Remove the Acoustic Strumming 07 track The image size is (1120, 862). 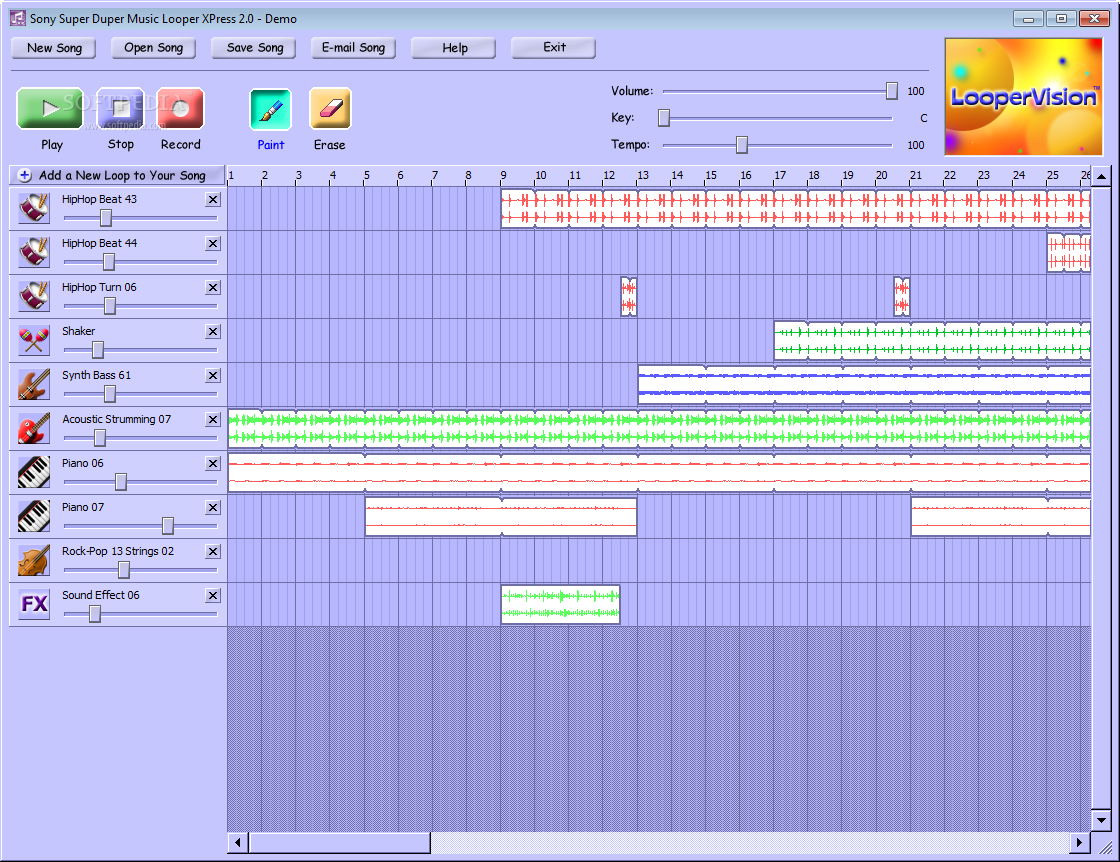[213, 419]
